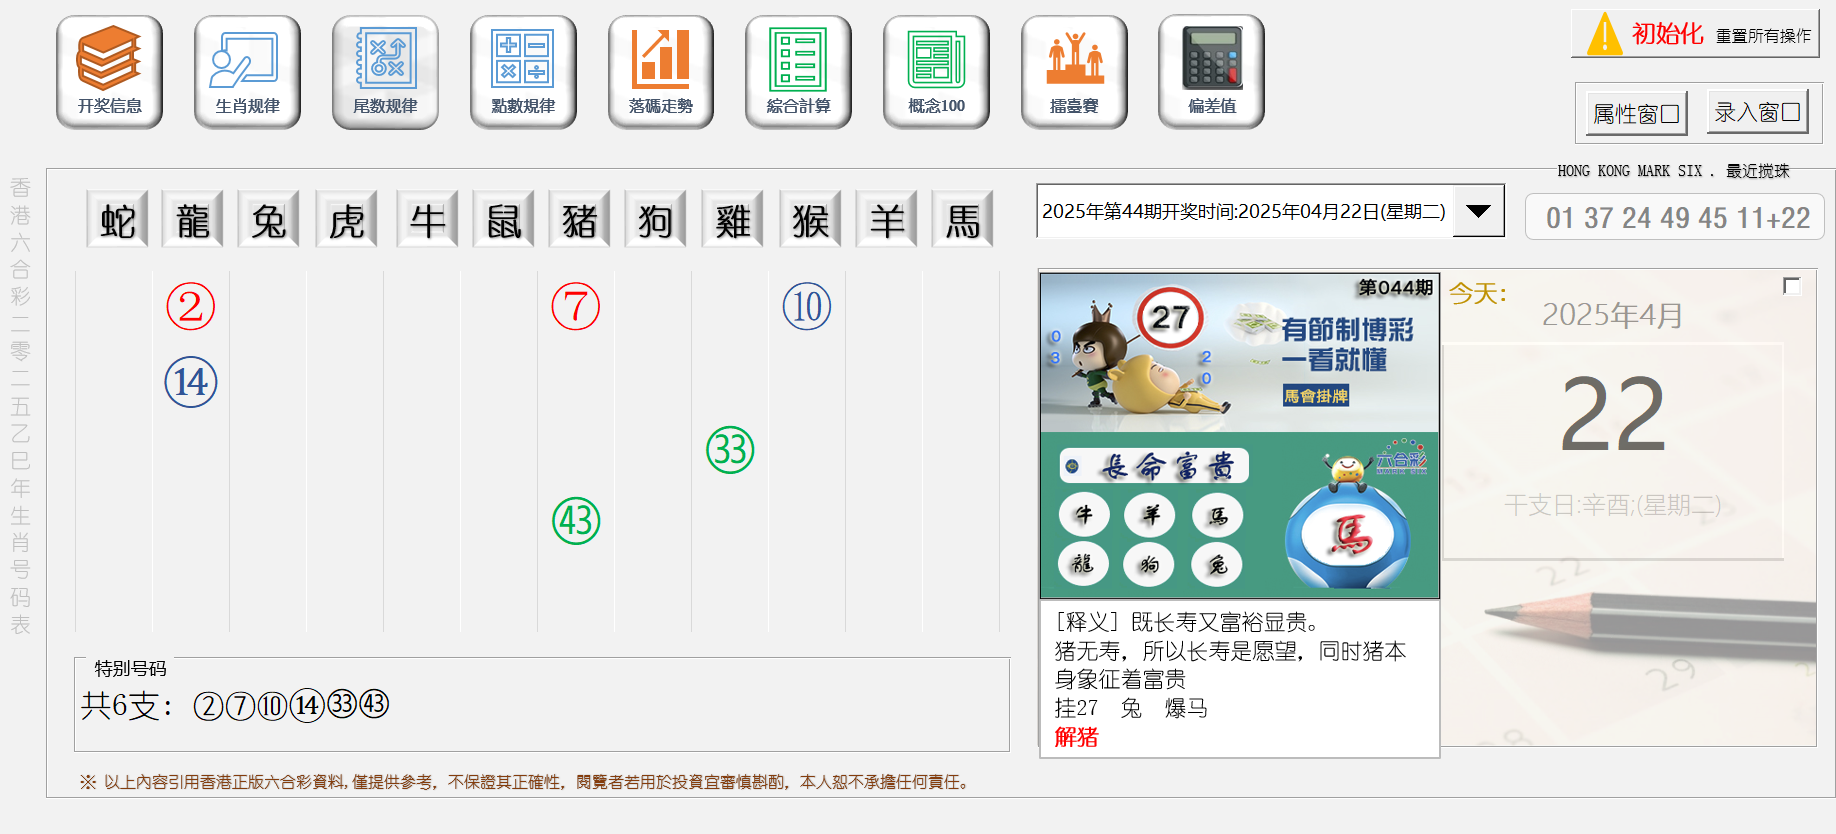Open the 點數規律 points pattern tool
The width and height of the screenshot is (1836, 834).
(523, 72)
